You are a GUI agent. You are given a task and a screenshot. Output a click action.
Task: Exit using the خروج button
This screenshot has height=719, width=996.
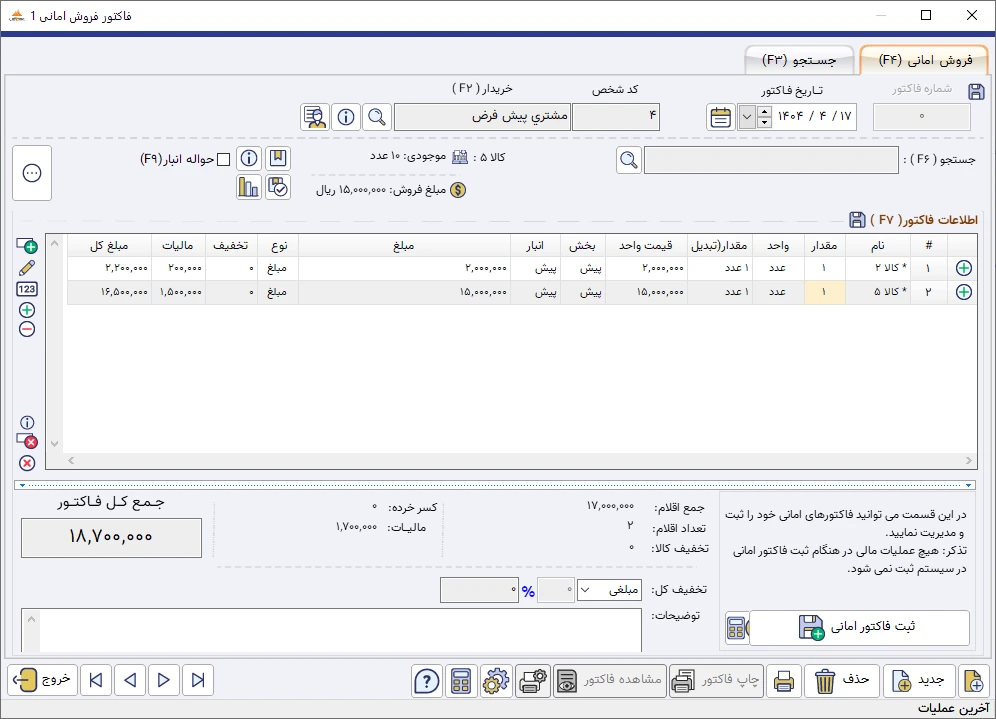[42, 680]
